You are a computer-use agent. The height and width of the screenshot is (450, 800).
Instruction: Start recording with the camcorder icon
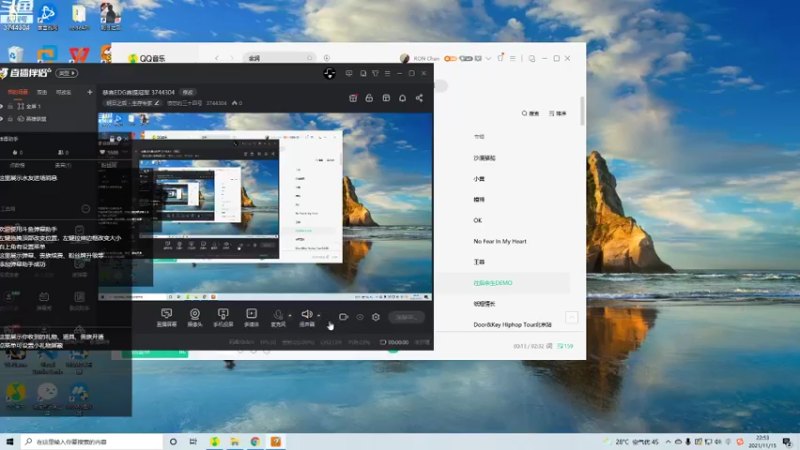(343, 317)
